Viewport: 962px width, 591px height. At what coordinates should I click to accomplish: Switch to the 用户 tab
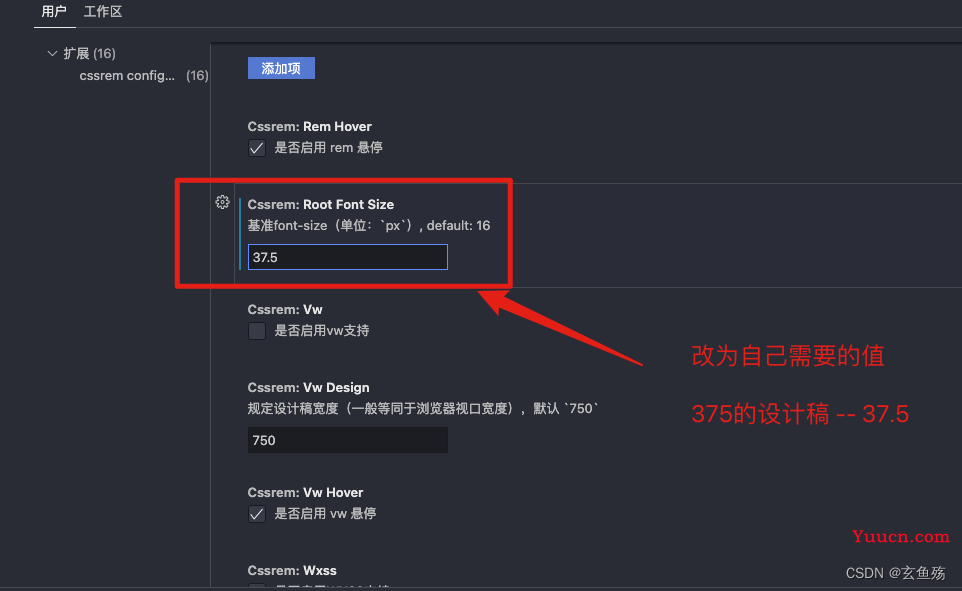[54, 12]
